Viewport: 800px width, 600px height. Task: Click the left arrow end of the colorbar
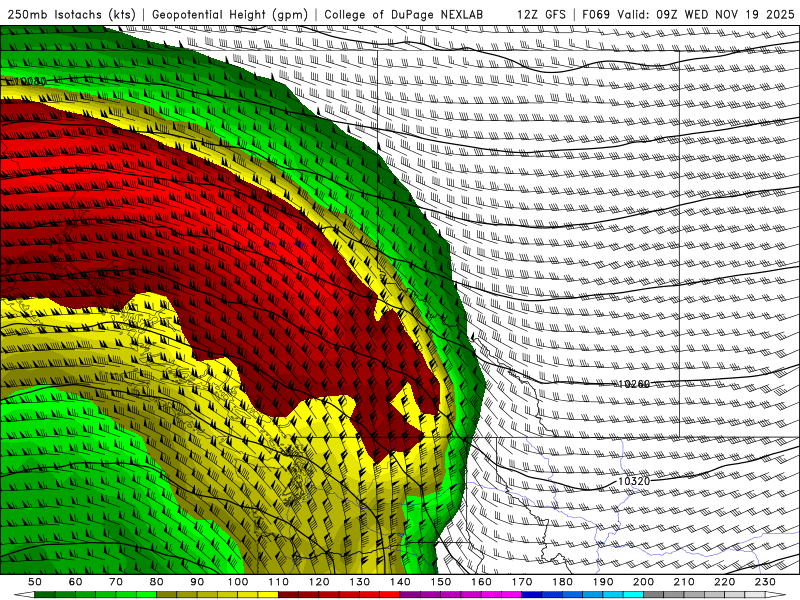point(24,595)
